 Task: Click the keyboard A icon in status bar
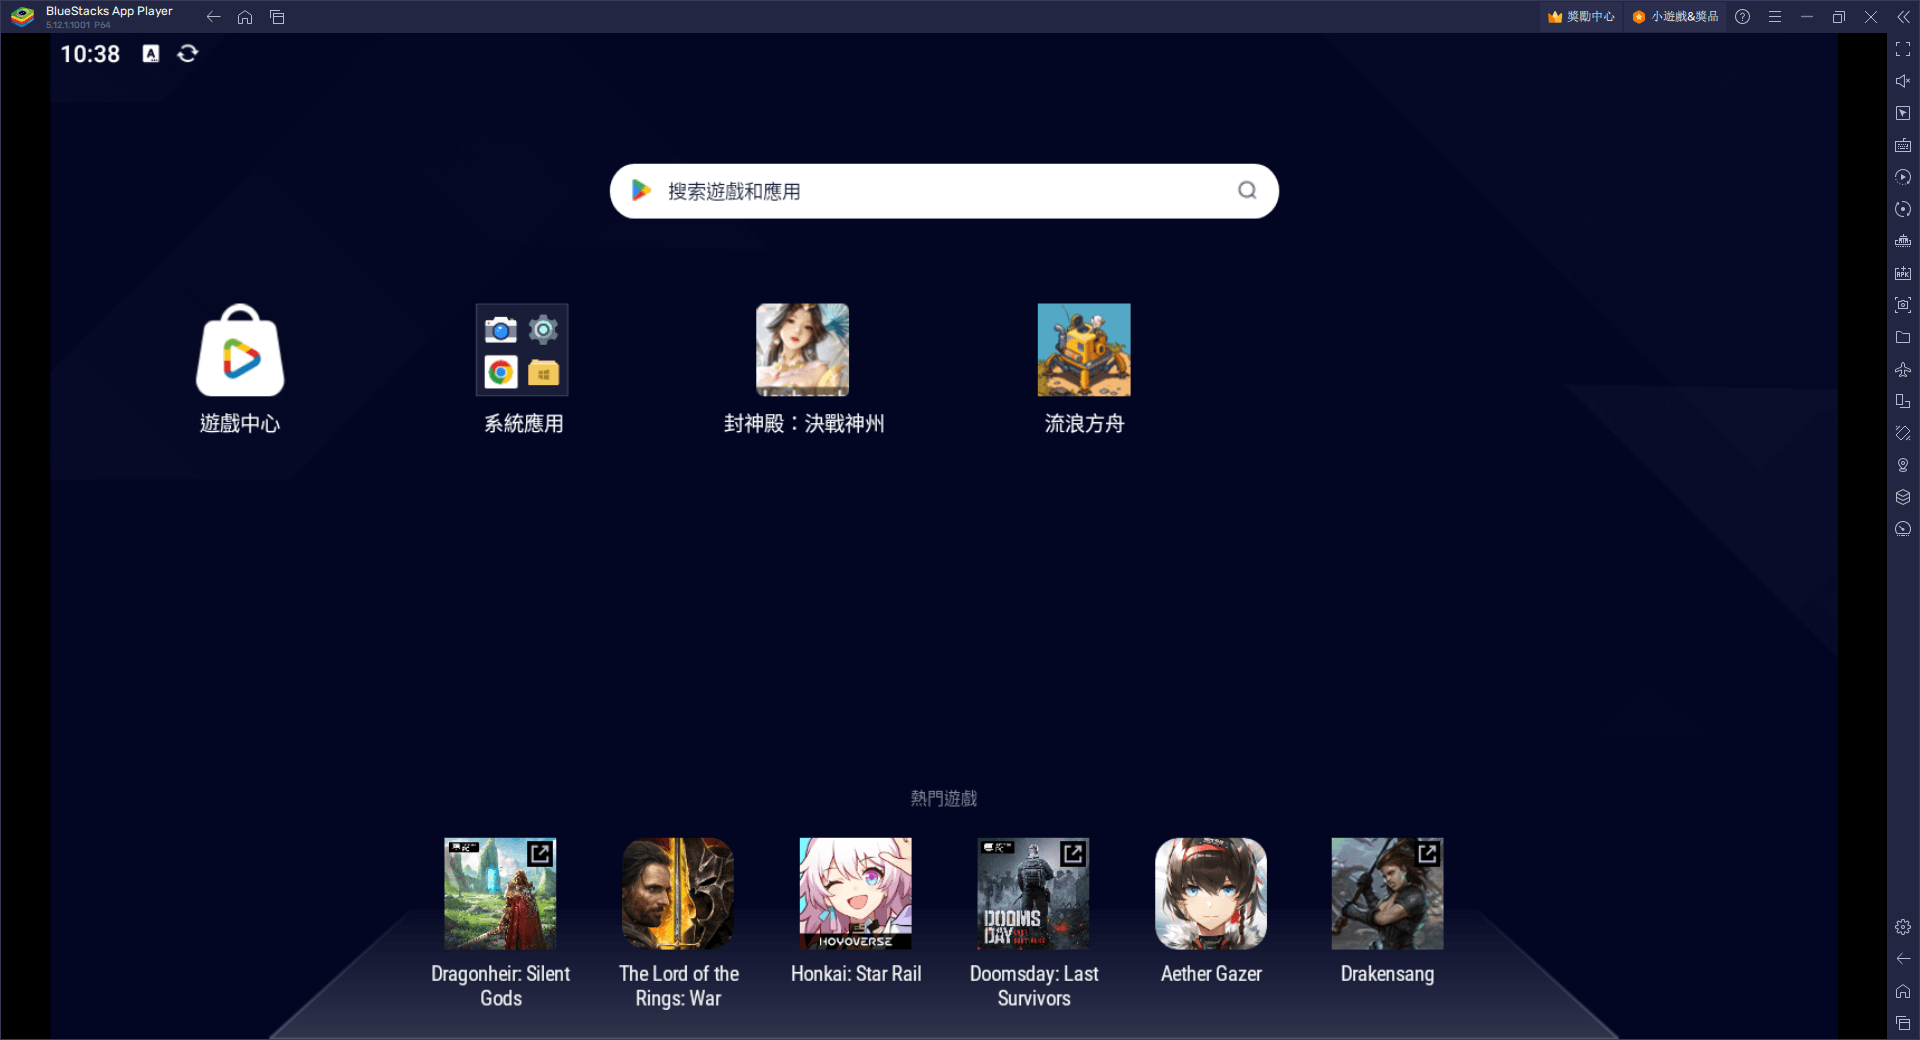151,53
